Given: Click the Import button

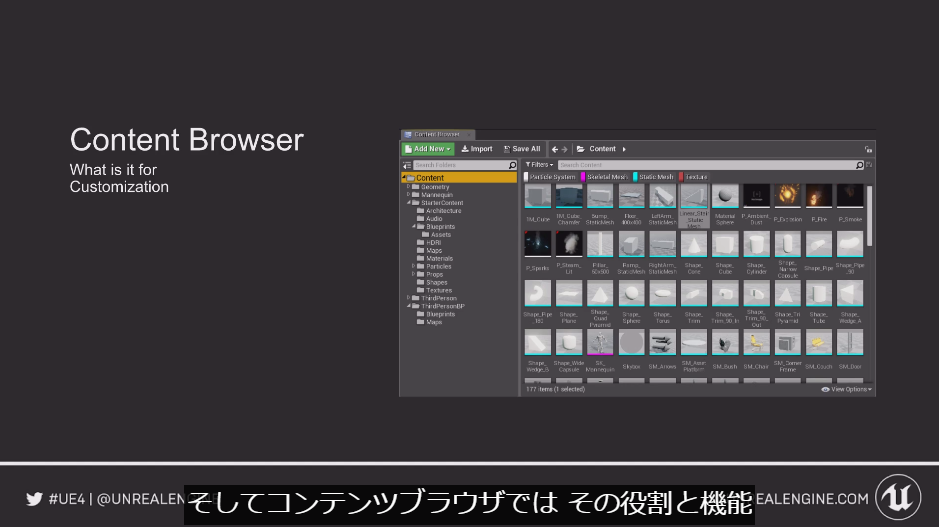Looking at the screenshot, I should pyautogui.click(x=477, y=149).
